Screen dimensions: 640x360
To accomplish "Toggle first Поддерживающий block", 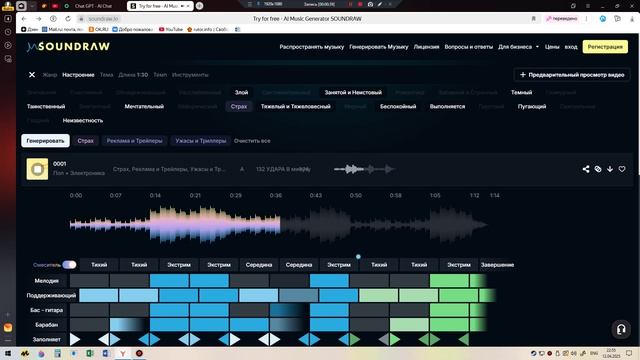I will tap(98, 295).
